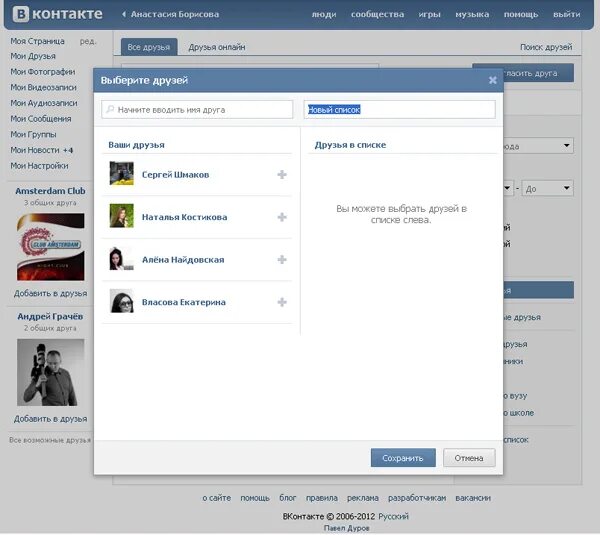Open Мои Друзья in sidebar
The width and height of the screenshot is (600, 535).
pyautogui.click(x=33, y=56)
